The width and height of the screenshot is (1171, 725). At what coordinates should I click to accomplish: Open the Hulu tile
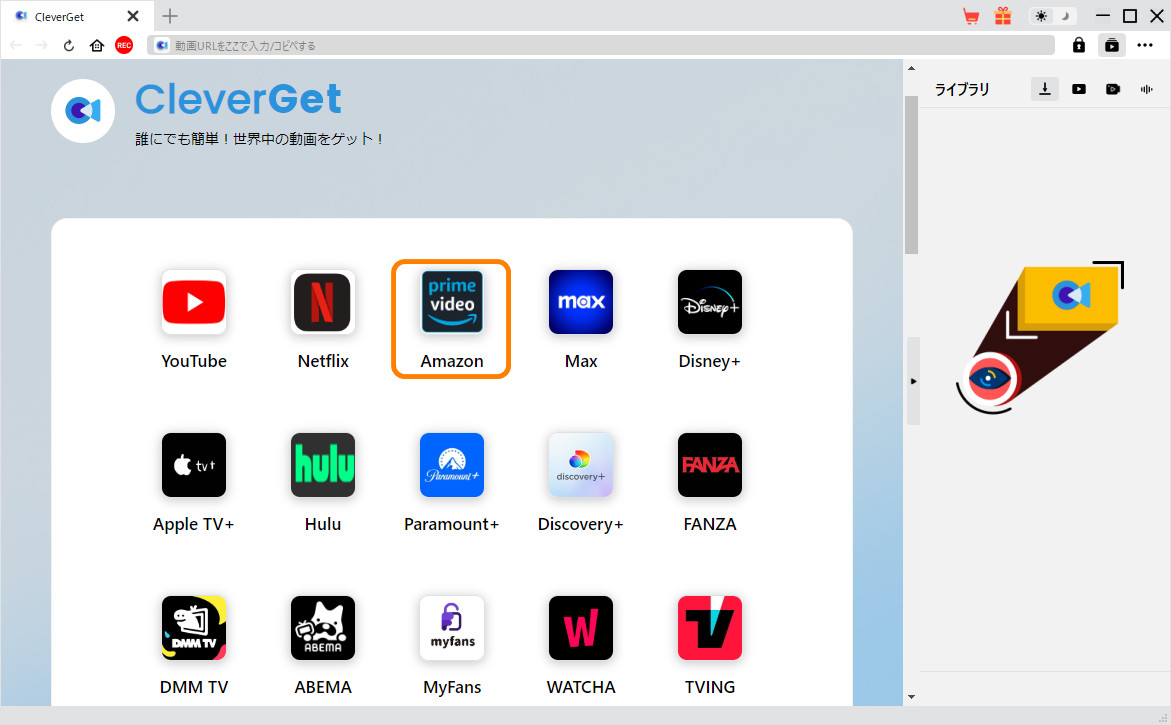[323, 465]
